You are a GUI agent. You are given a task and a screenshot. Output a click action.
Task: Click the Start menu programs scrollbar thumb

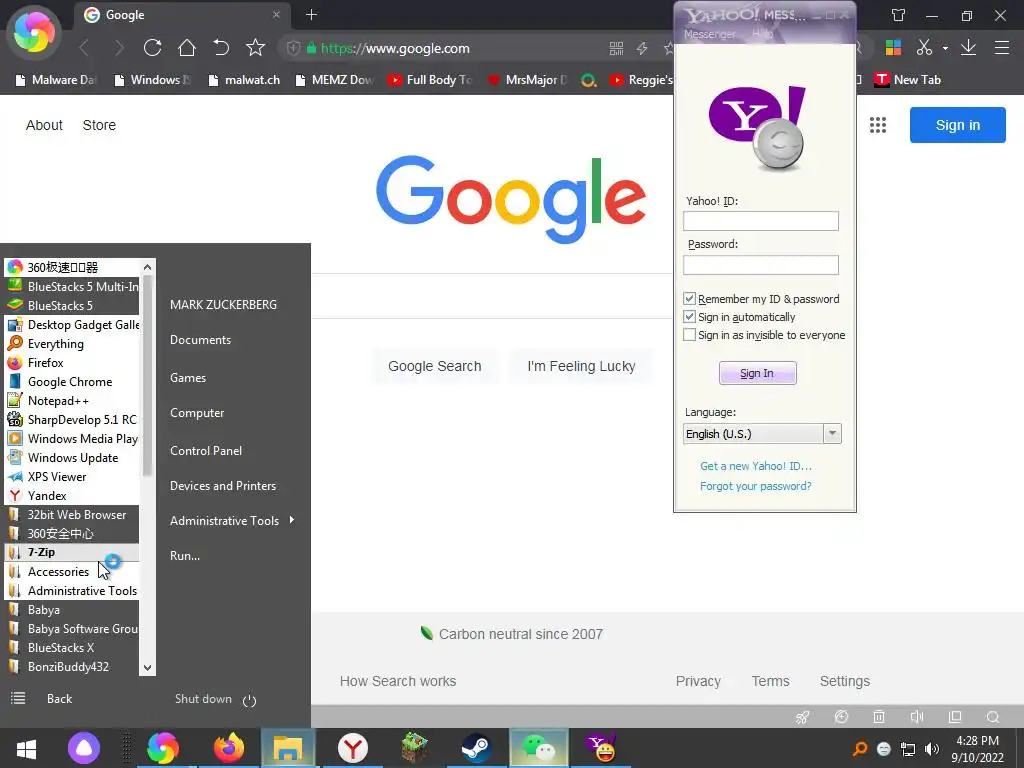[x=148, y=376]
